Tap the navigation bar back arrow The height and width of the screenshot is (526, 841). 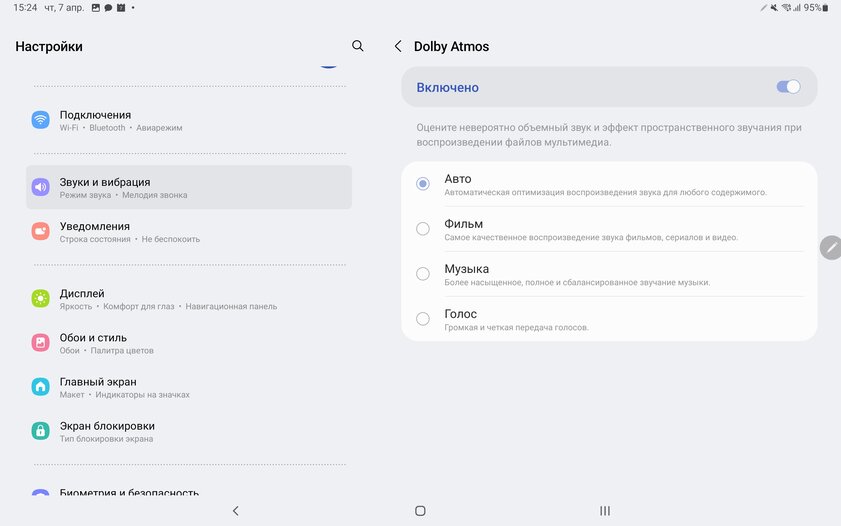coord(235,511)
